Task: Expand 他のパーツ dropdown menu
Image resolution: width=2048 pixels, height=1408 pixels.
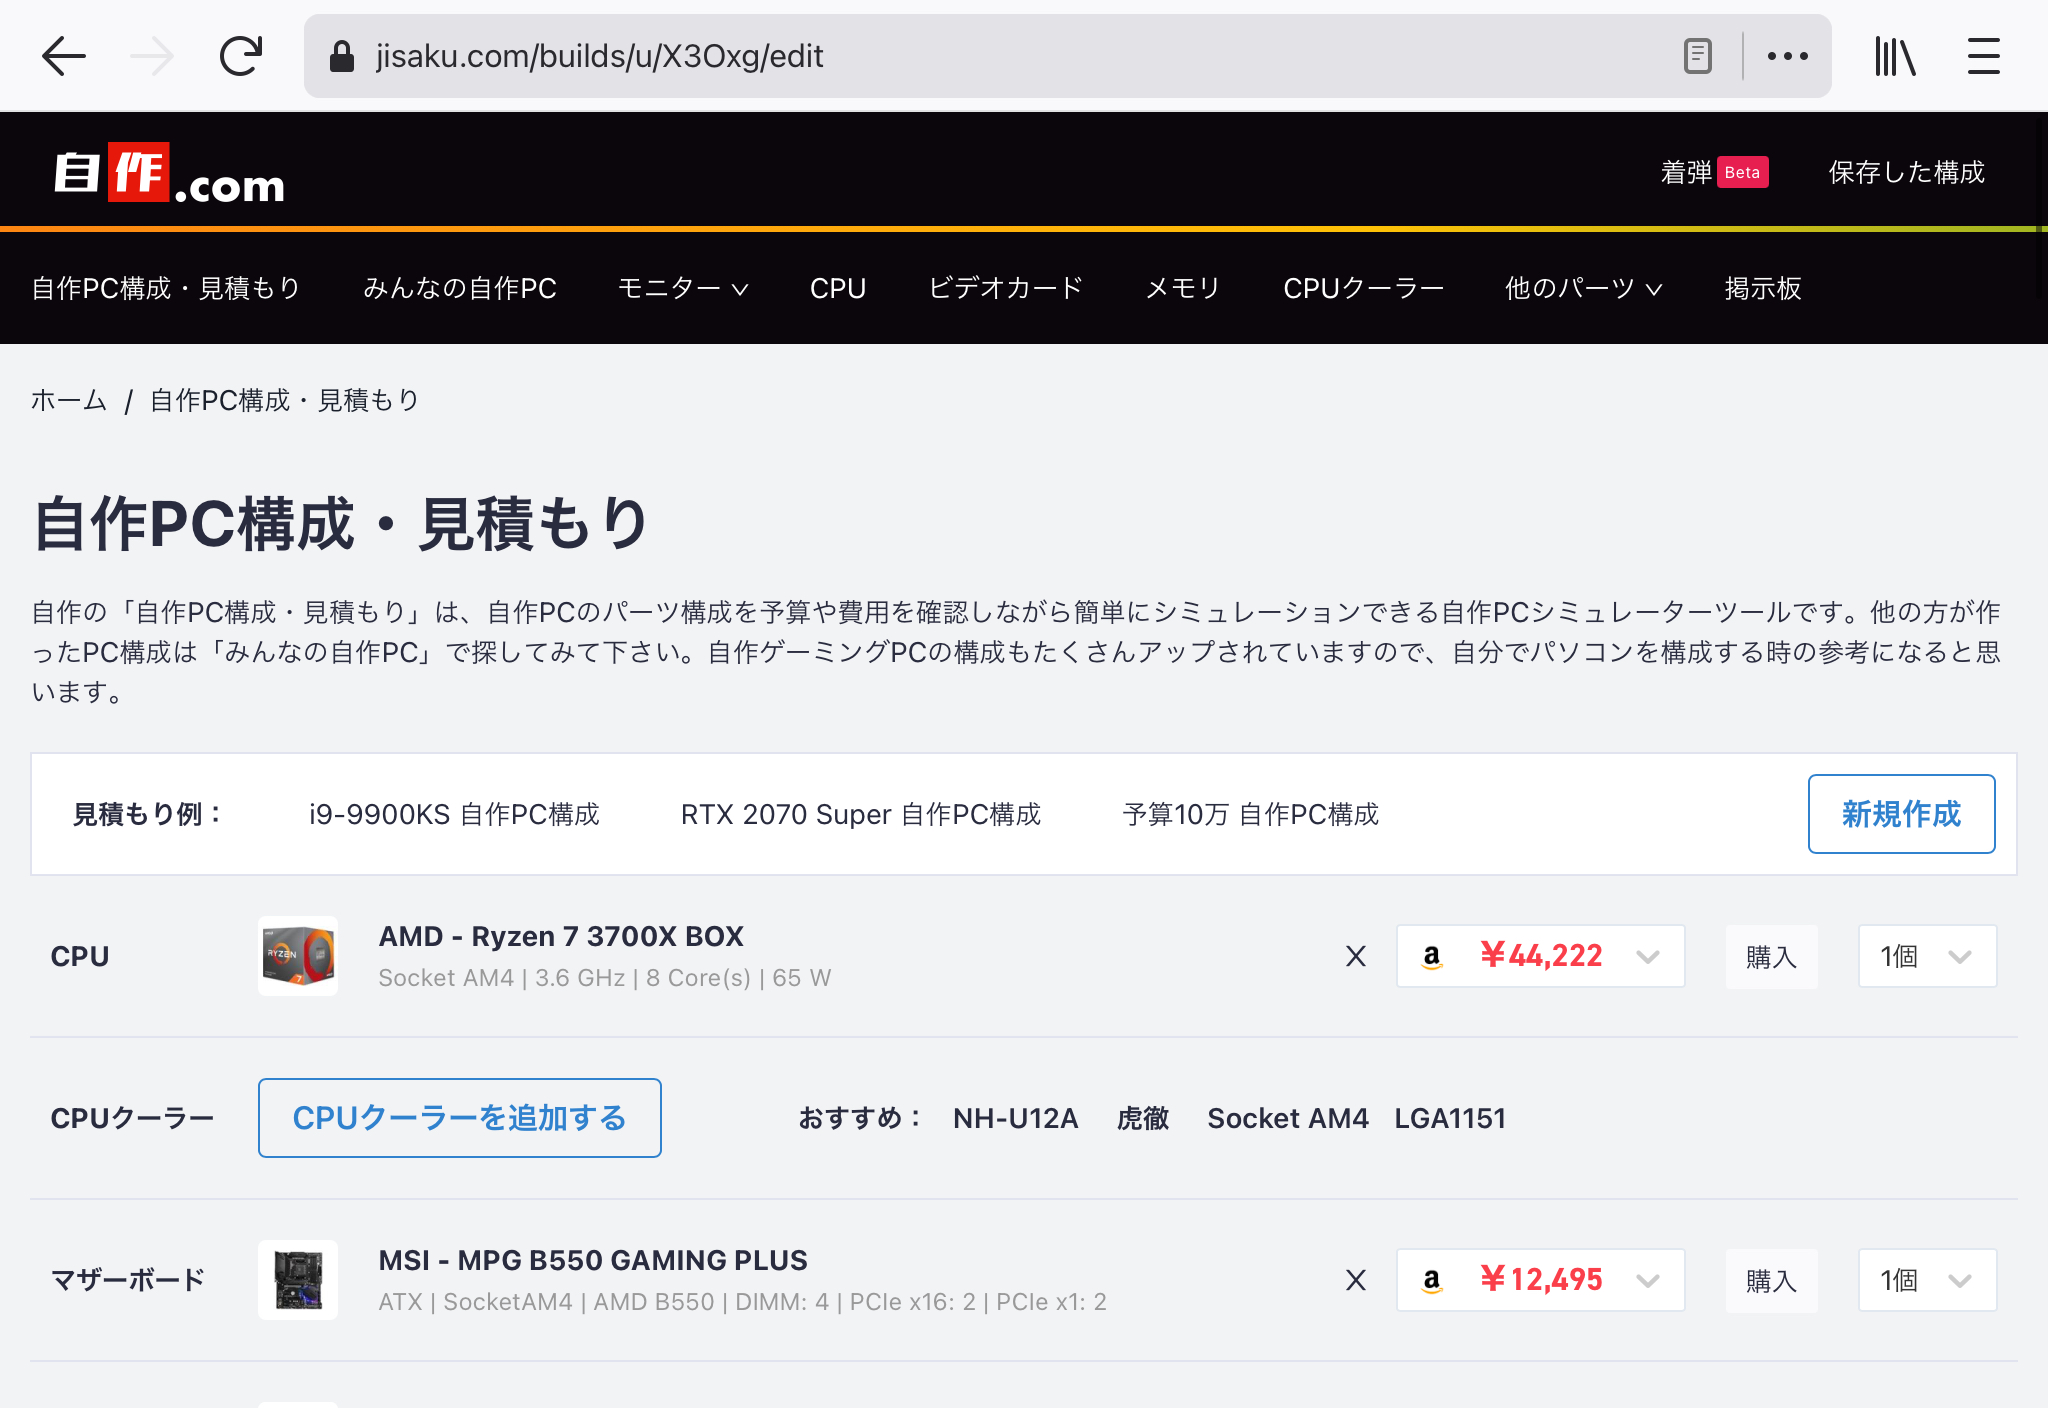Action: click(1584, 288)
